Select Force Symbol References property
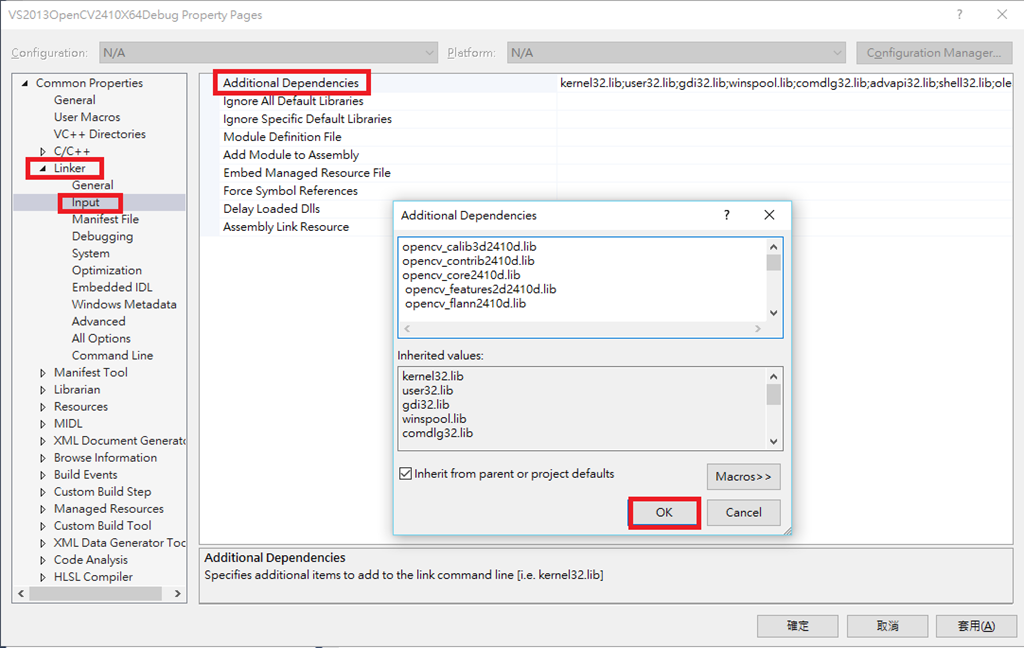The image size is (1024, 648). (291, 191)
